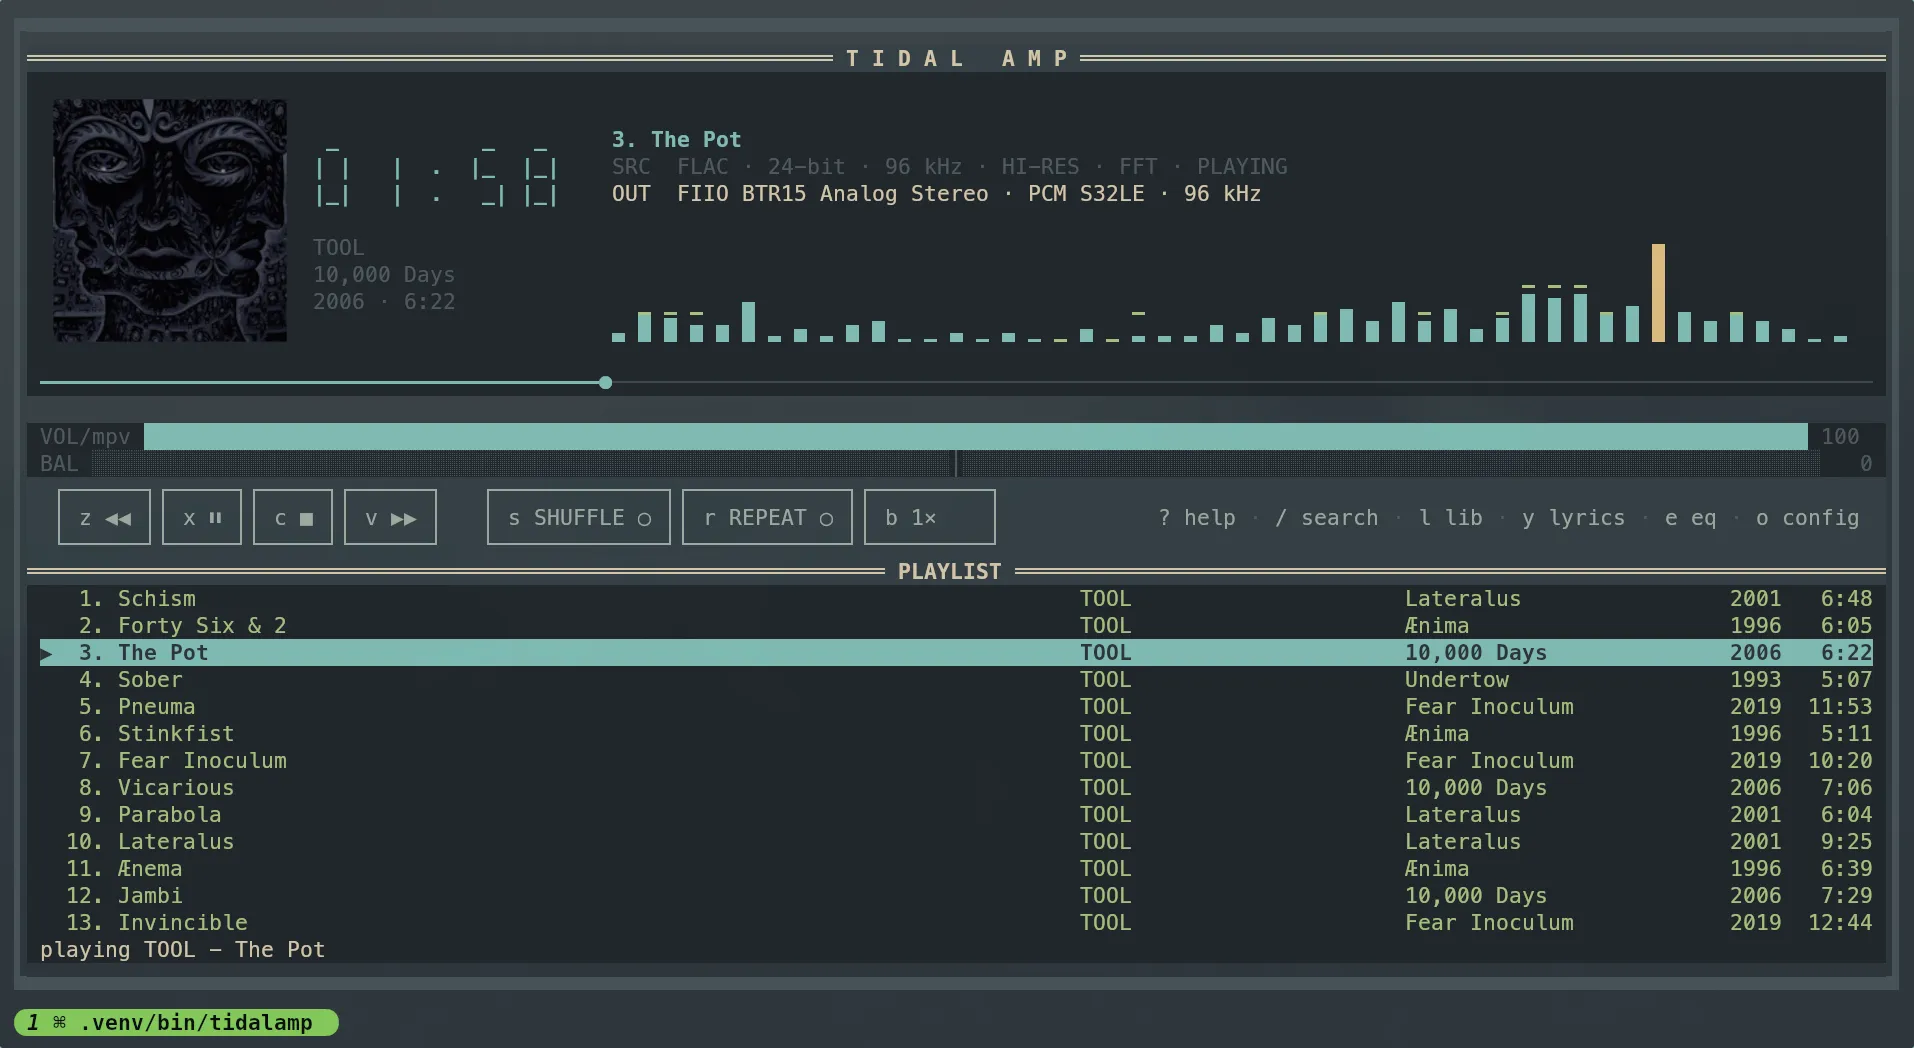Toggle SHUFFLE mode on

click(x=579, y=517)
